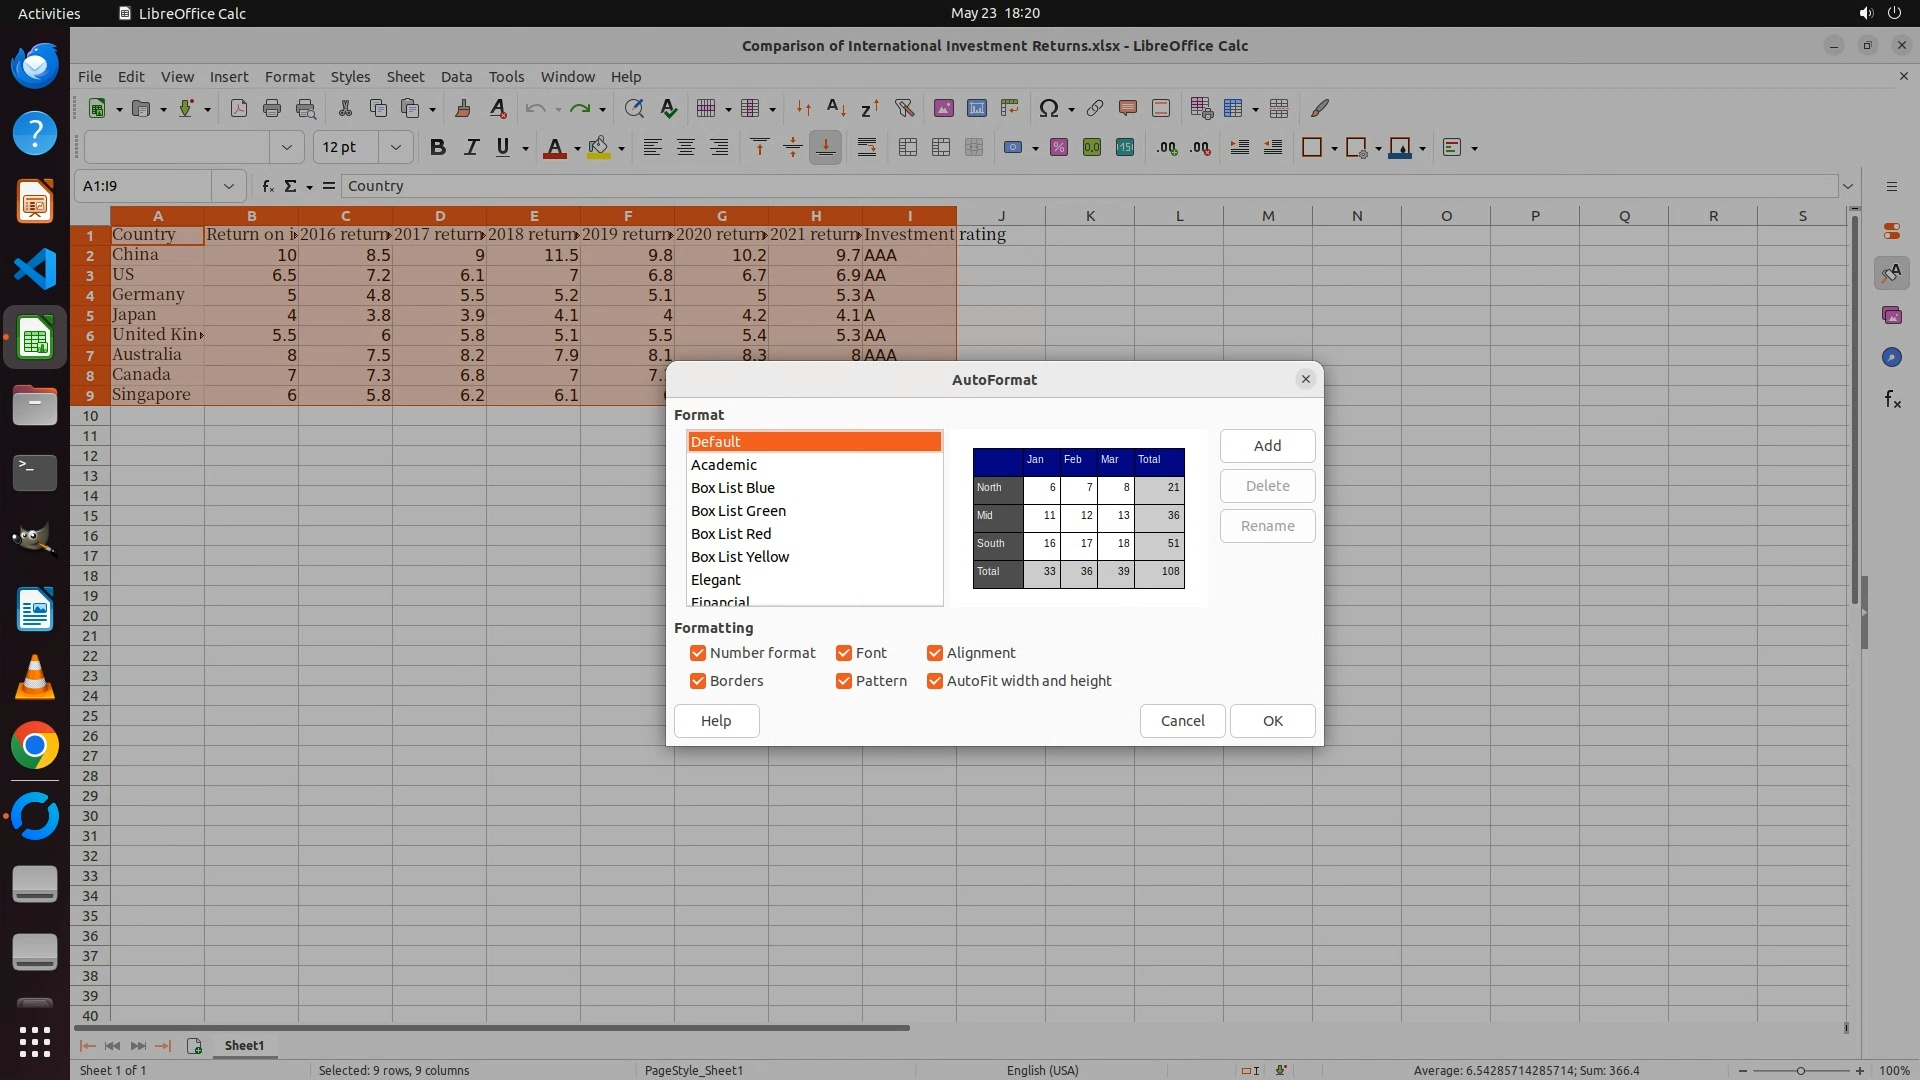The width and height of the screenshot is (1920, 1080).
Task: Click the Italic formatting icon
Action: (470, 147)
